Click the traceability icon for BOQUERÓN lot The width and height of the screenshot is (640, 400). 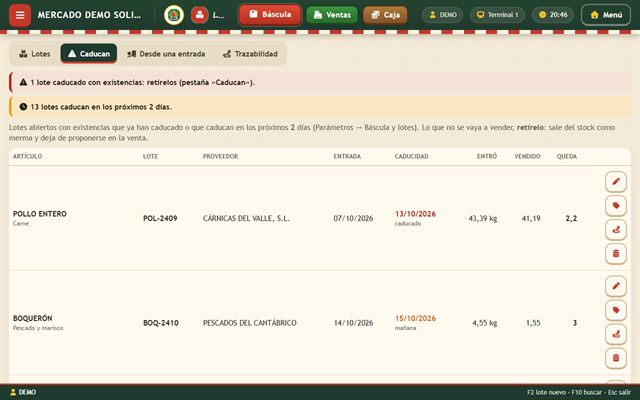[616, 334]
